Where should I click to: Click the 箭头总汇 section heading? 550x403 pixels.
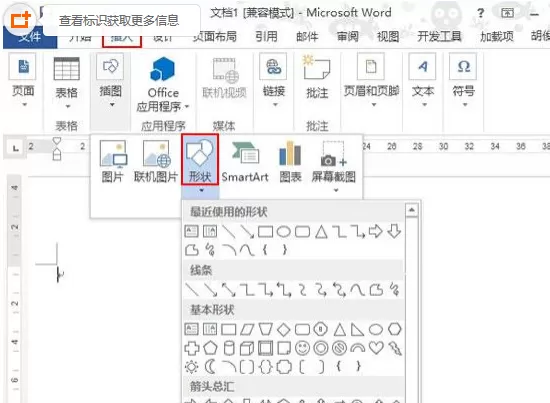(x=212, y=386)
